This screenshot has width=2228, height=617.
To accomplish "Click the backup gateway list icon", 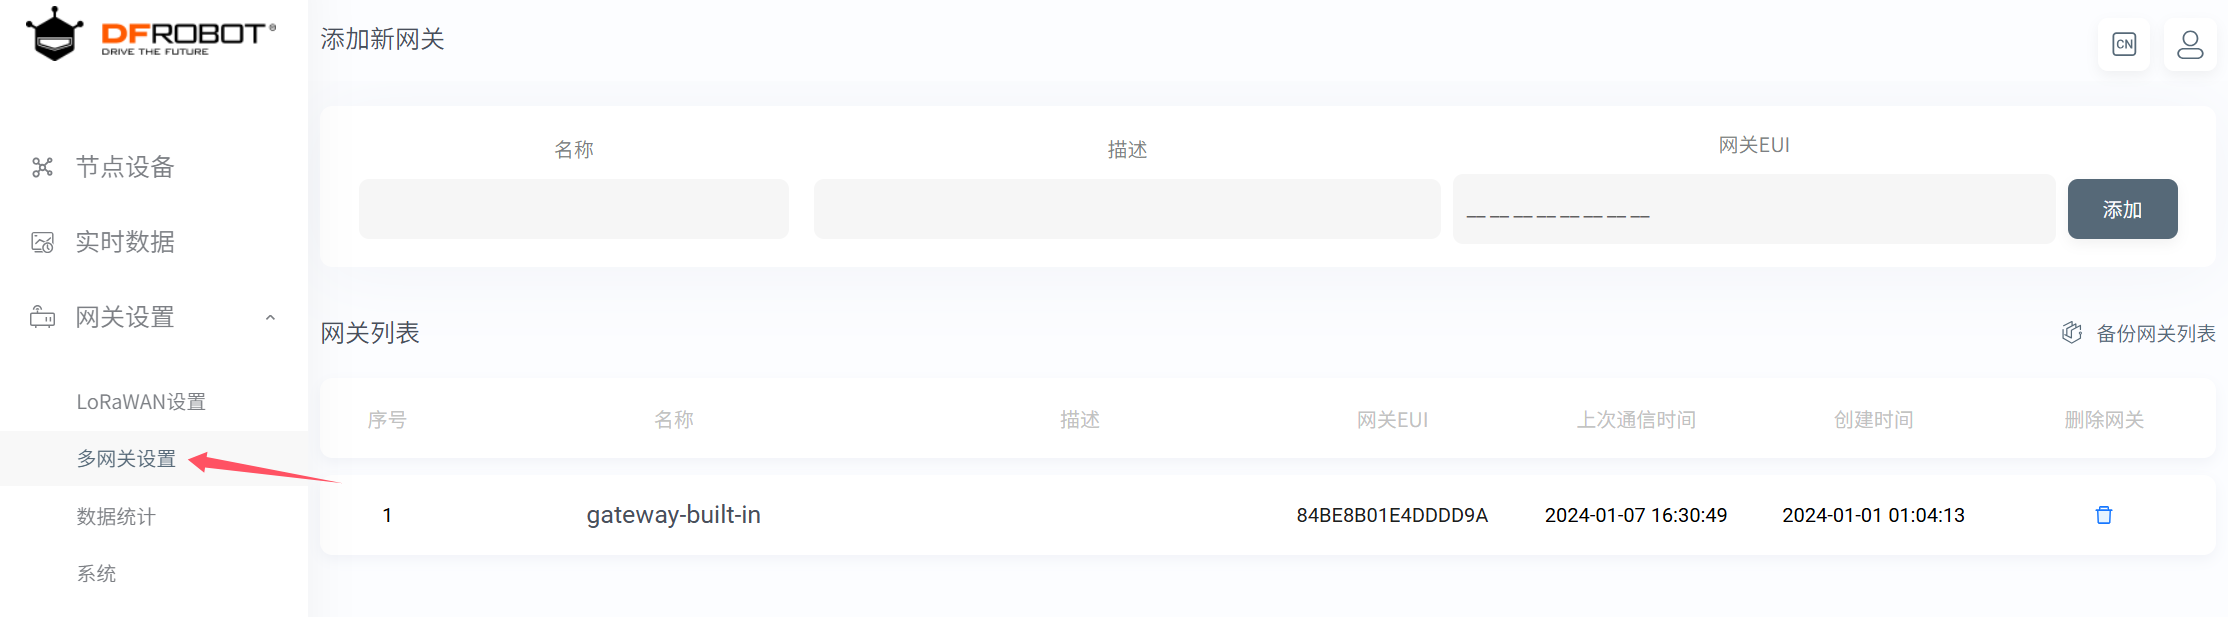I will [x=2072, y=332].
